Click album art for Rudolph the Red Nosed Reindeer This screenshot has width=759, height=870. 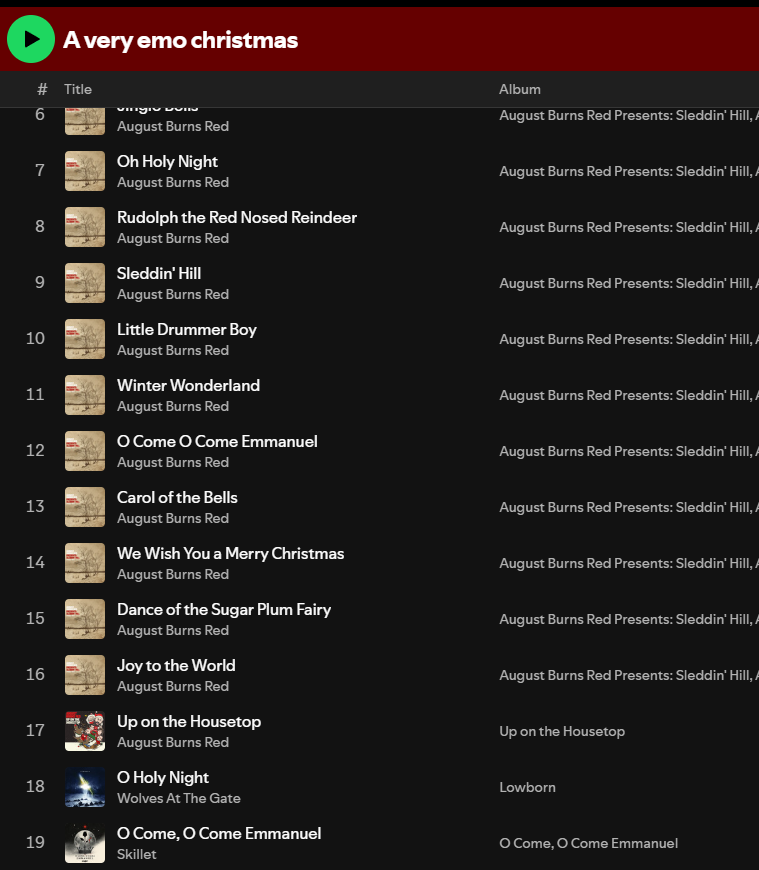click(85, 227)
